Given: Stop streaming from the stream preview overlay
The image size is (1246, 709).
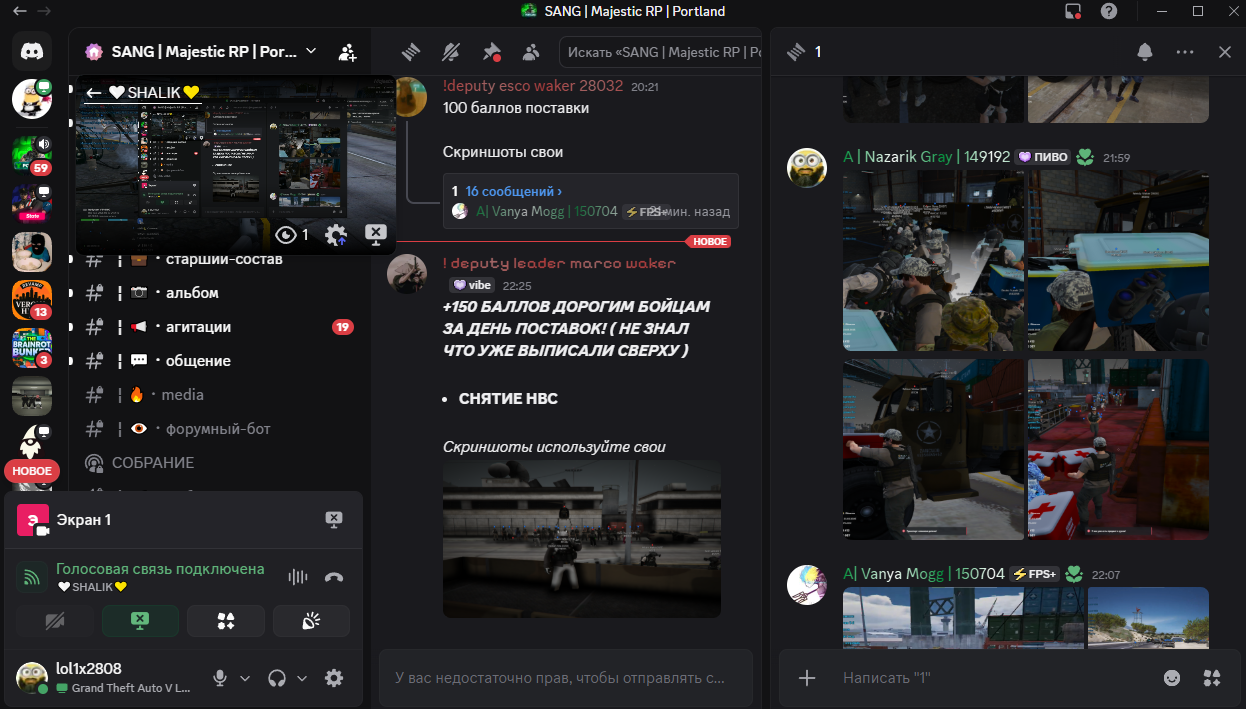Looking at the screenshot, I should coord(375,234).
